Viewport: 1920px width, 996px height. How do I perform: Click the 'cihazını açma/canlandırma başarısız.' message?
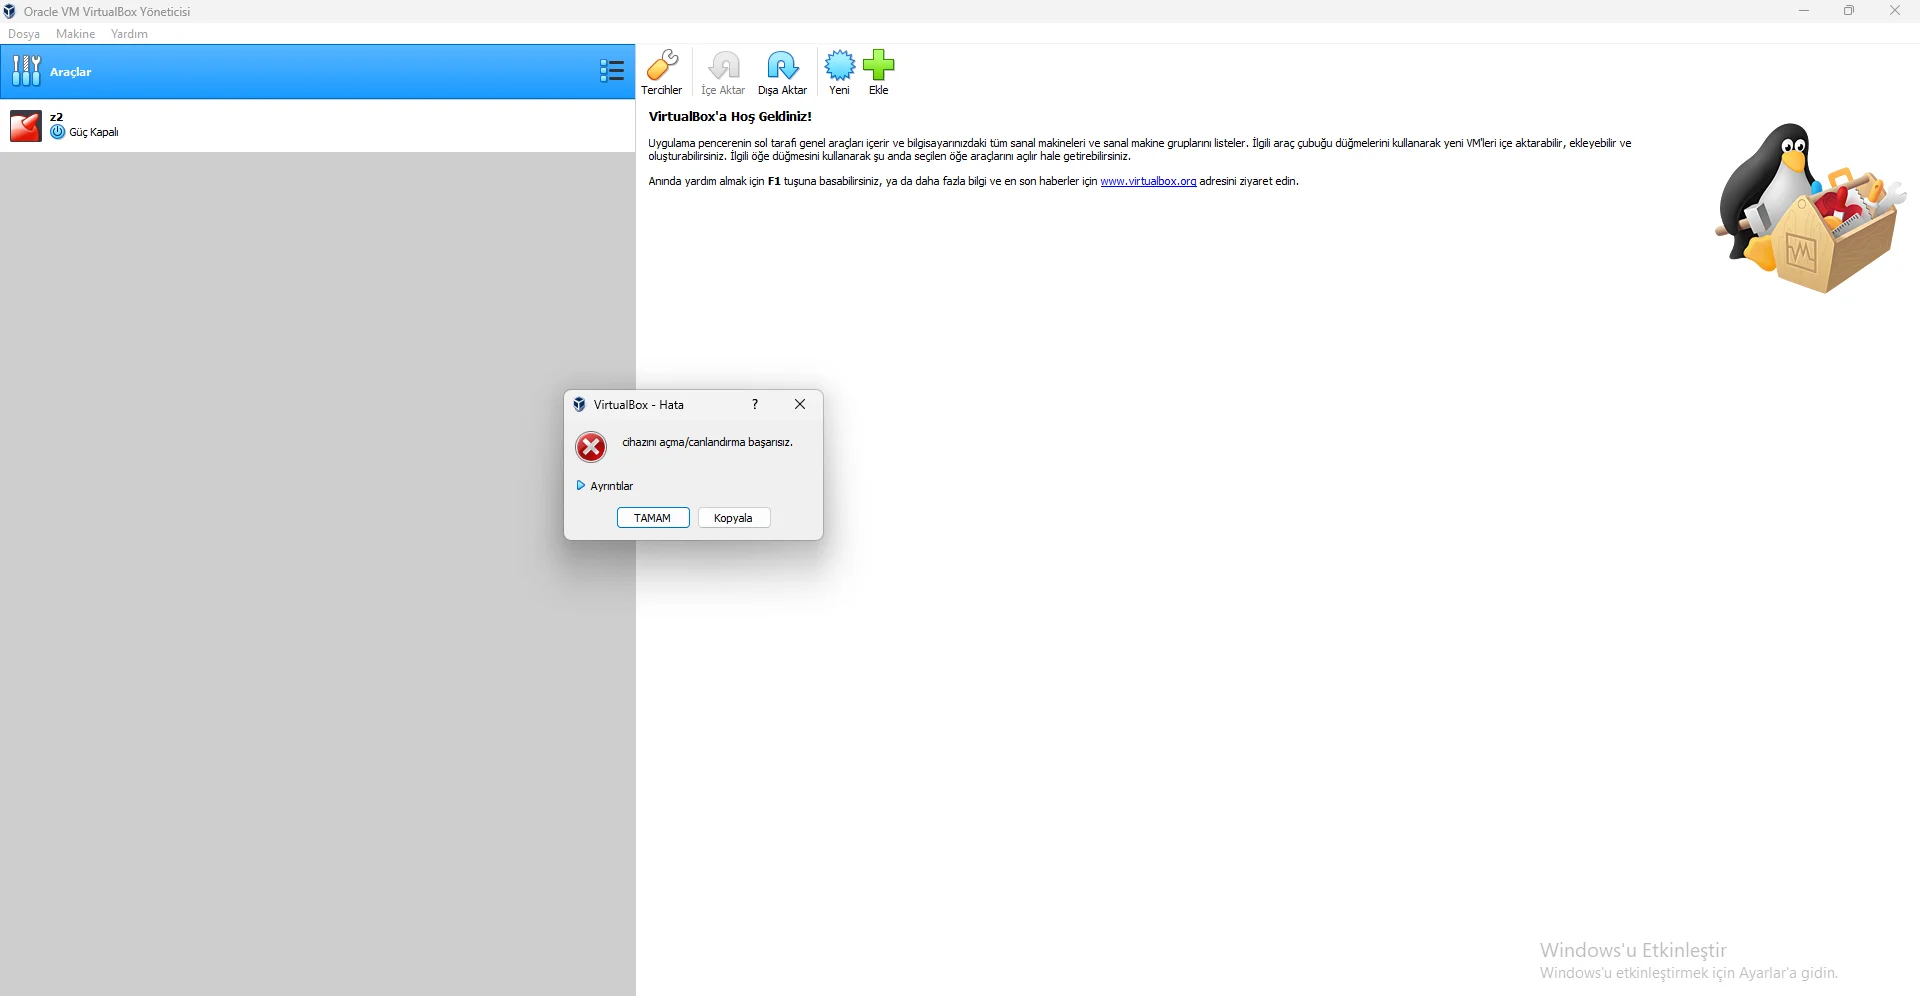[x=708, y=442]
